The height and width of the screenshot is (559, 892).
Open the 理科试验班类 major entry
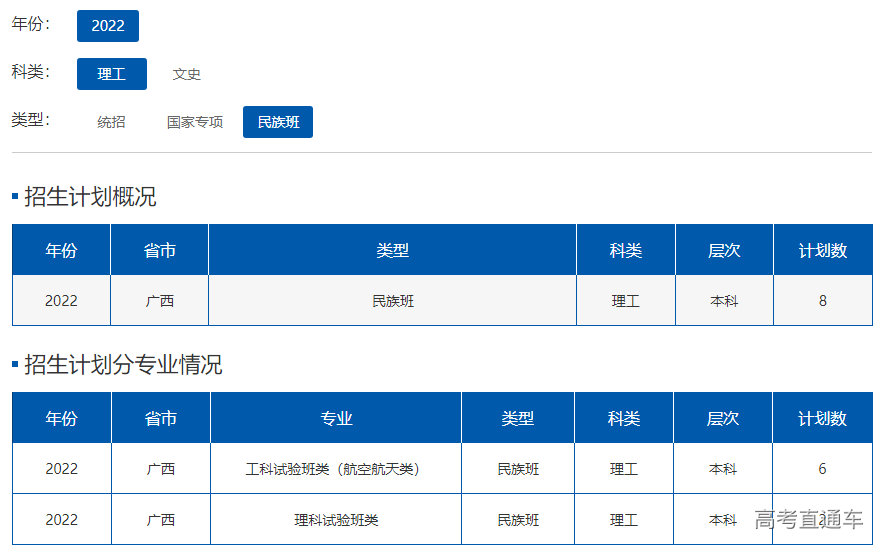336,520
